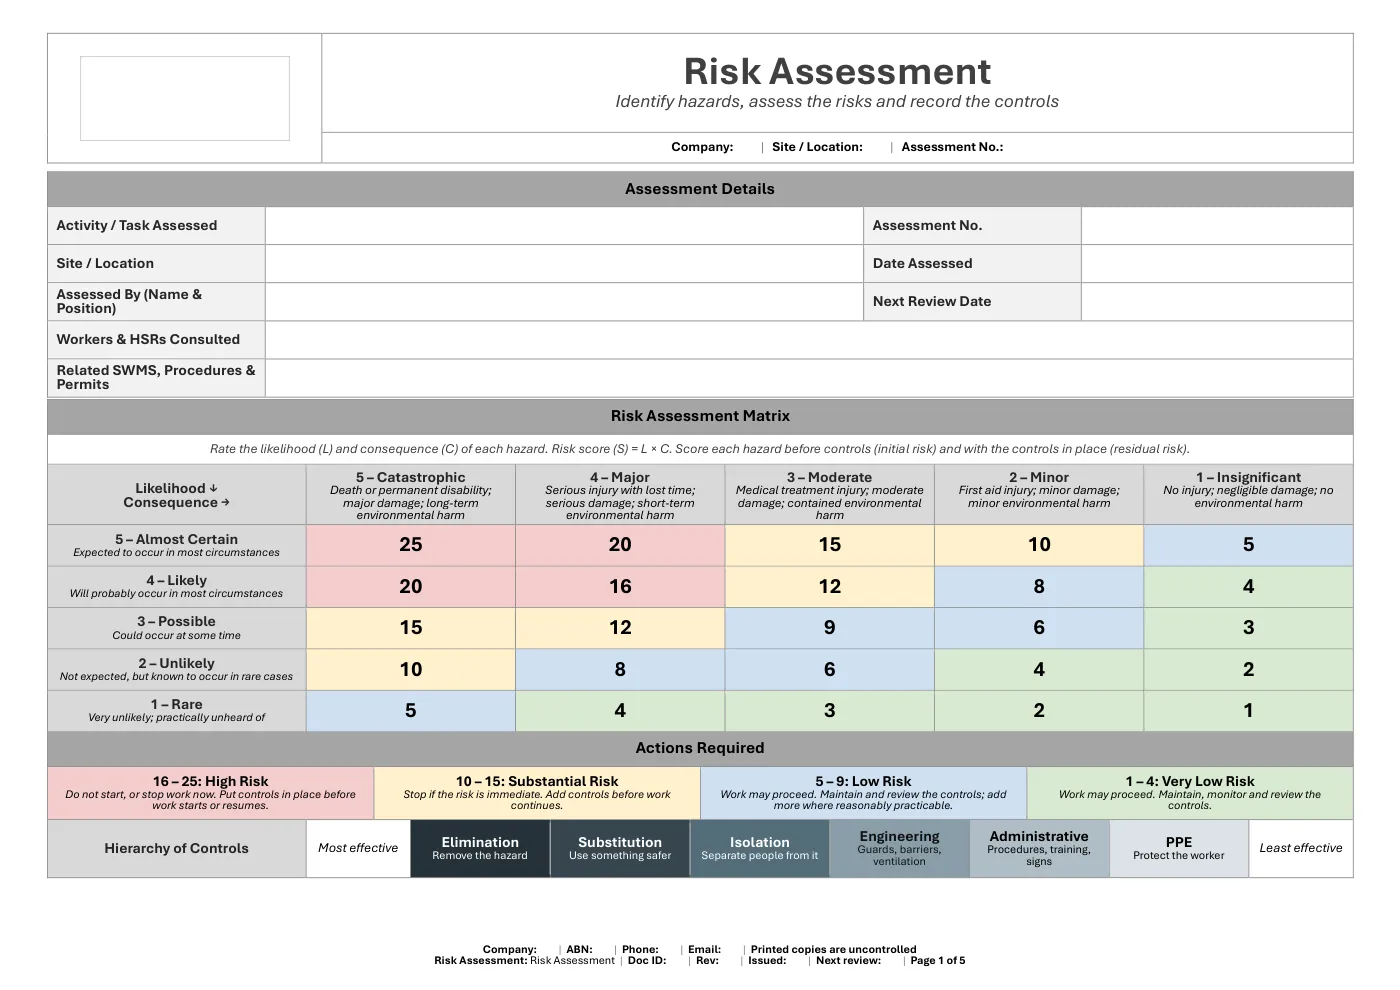Select the matrix cell showing score 16
Viewport: 1400px width, 990px height.
pos(620,587)
